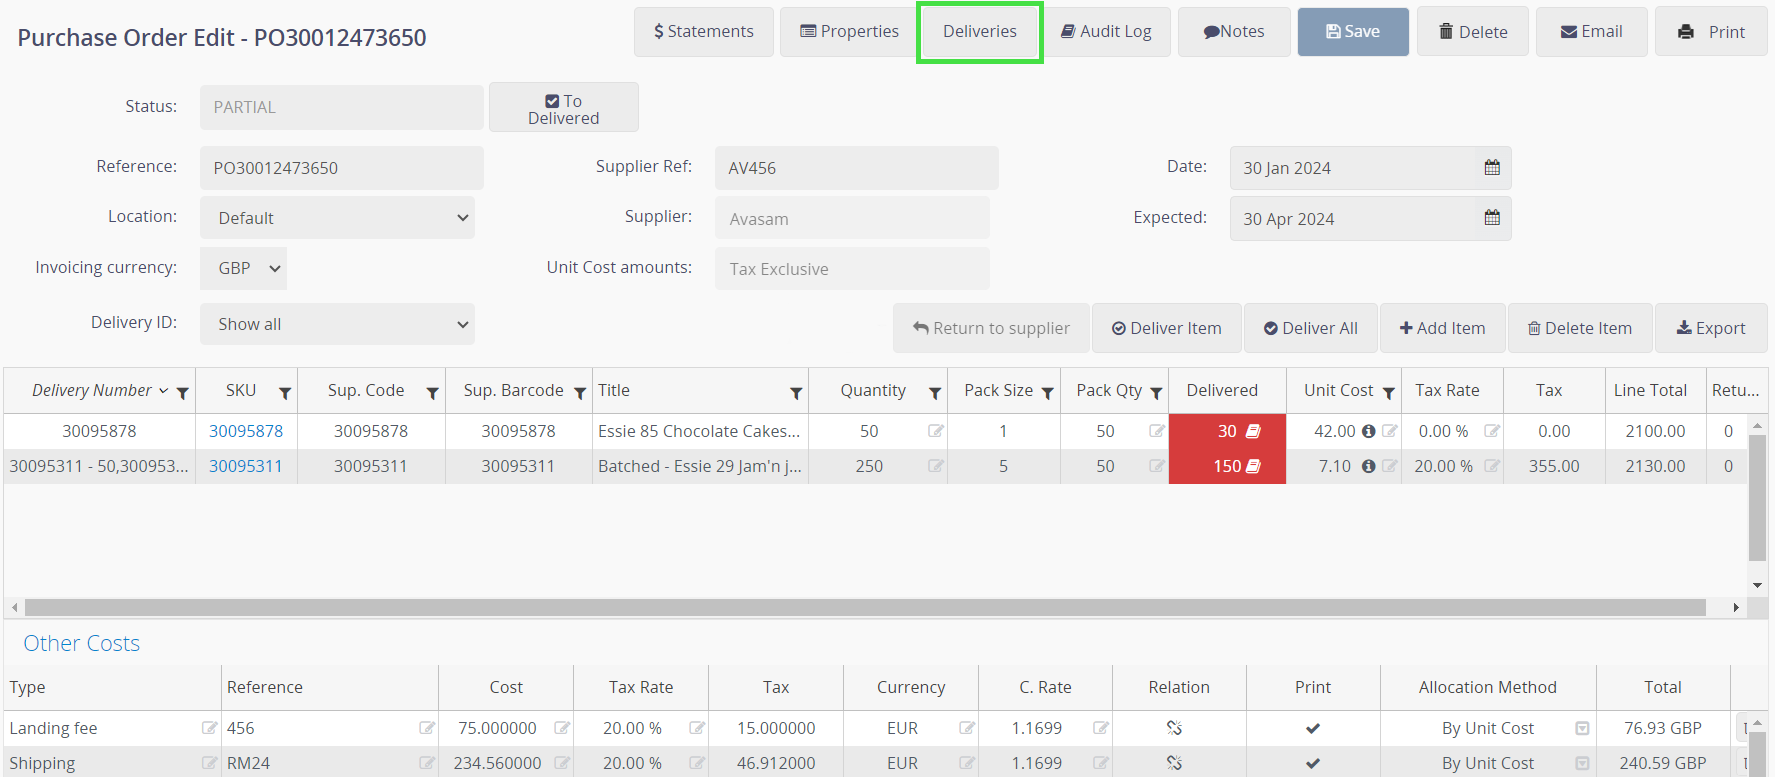Viewport: 1775px width, 777px height.
Task: Open the Delivery ID Show all dropdown
Action: (x=337, y=324)
